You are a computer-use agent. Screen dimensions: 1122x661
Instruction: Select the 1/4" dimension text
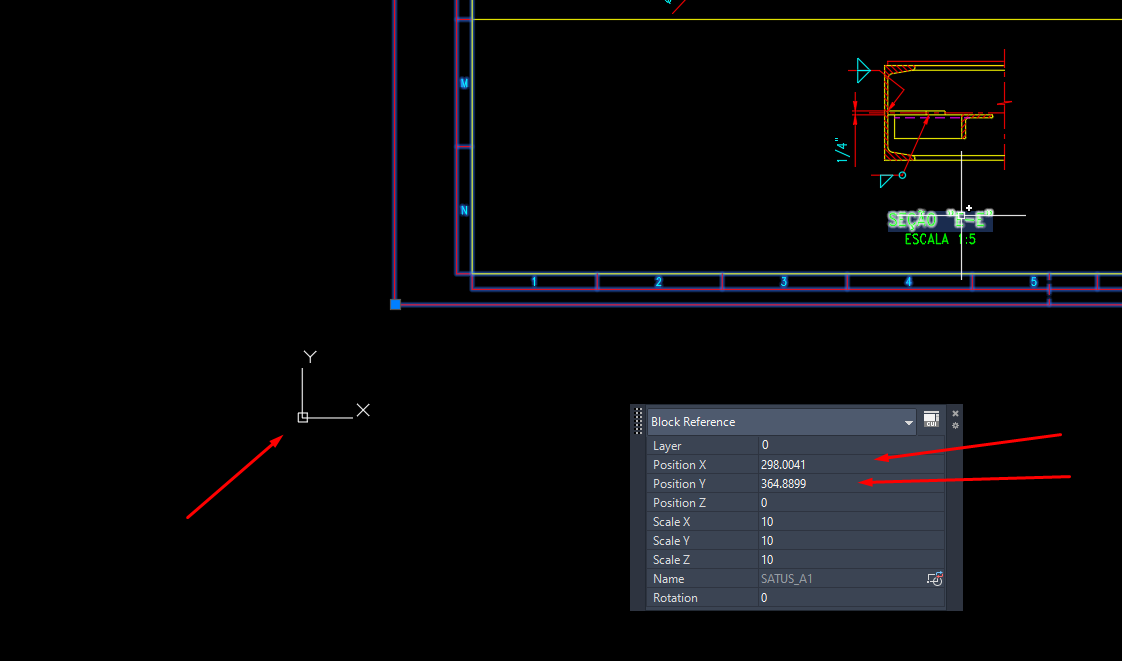point(842,151)
